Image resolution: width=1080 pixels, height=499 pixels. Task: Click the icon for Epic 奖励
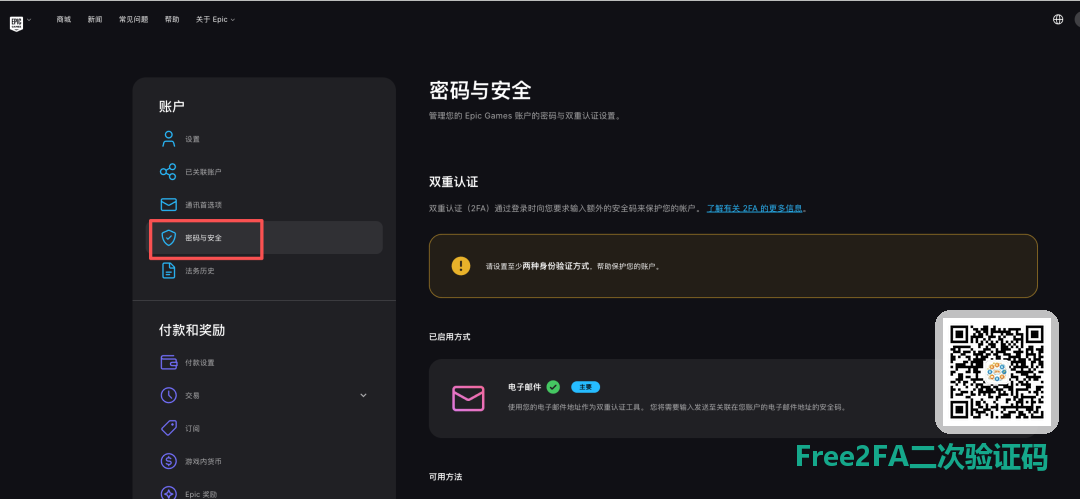point(168,493)
